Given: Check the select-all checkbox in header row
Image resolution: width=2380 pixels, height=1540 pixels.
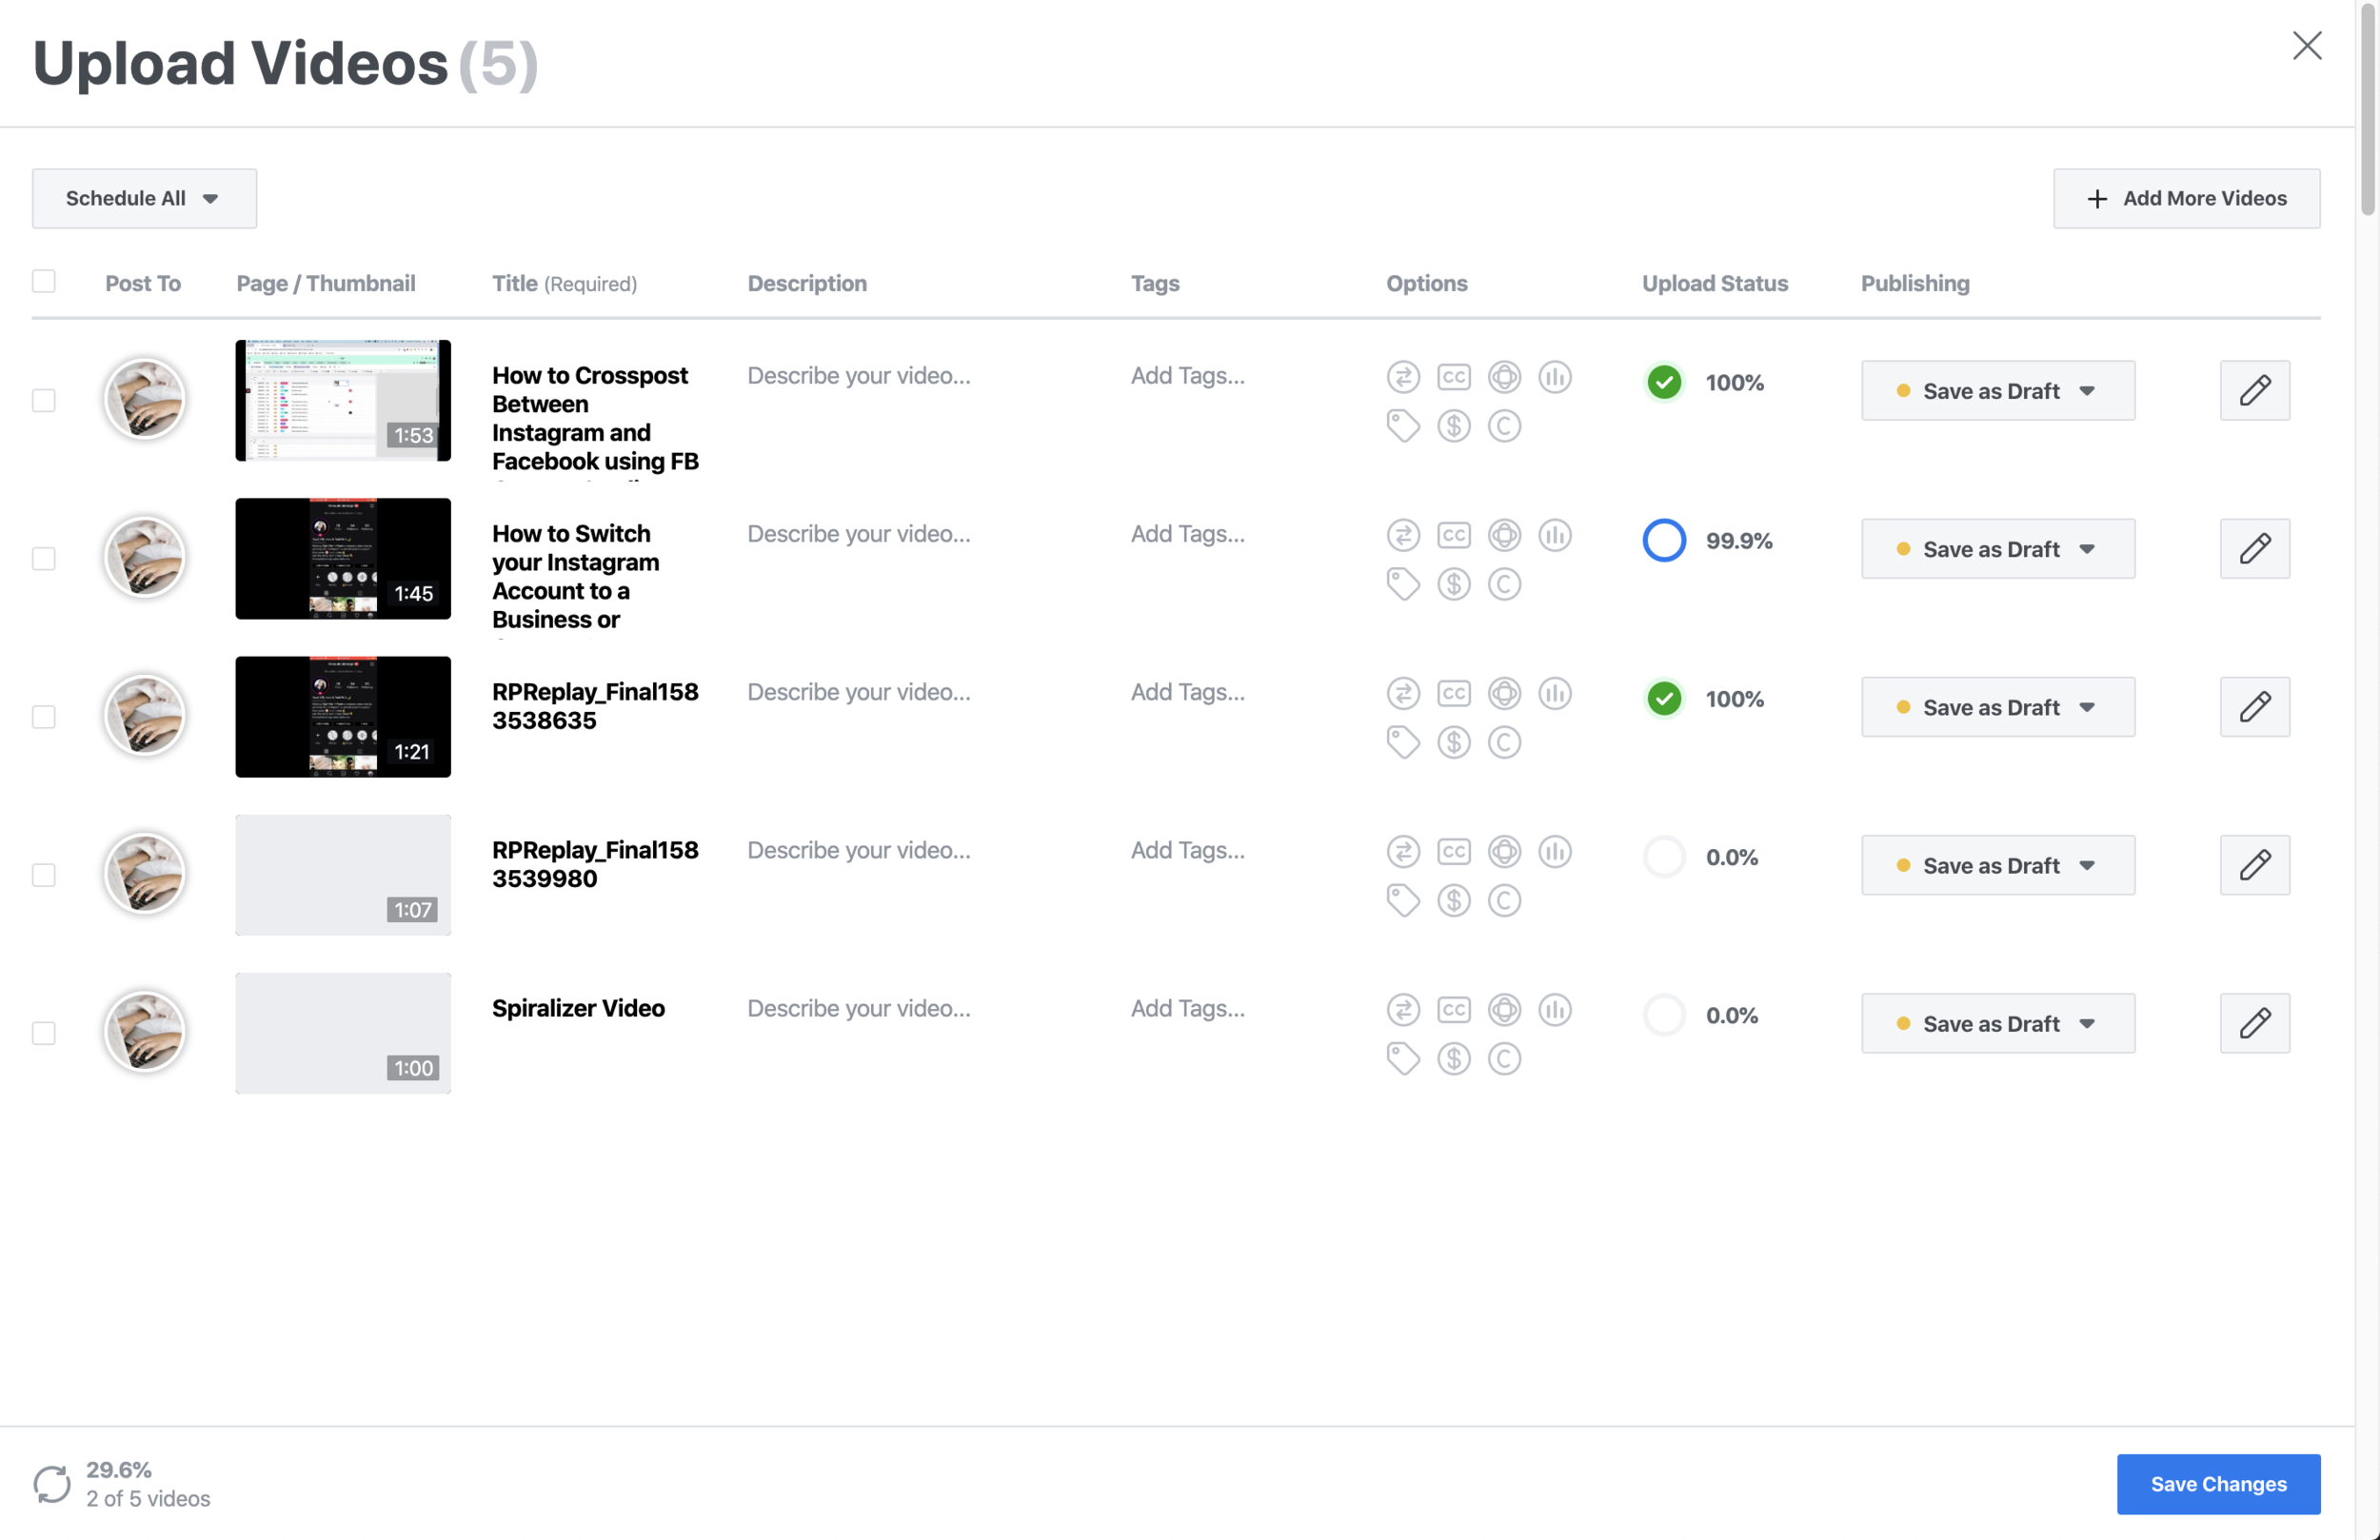Looking at the screenshot, I should tap(44, 281).
